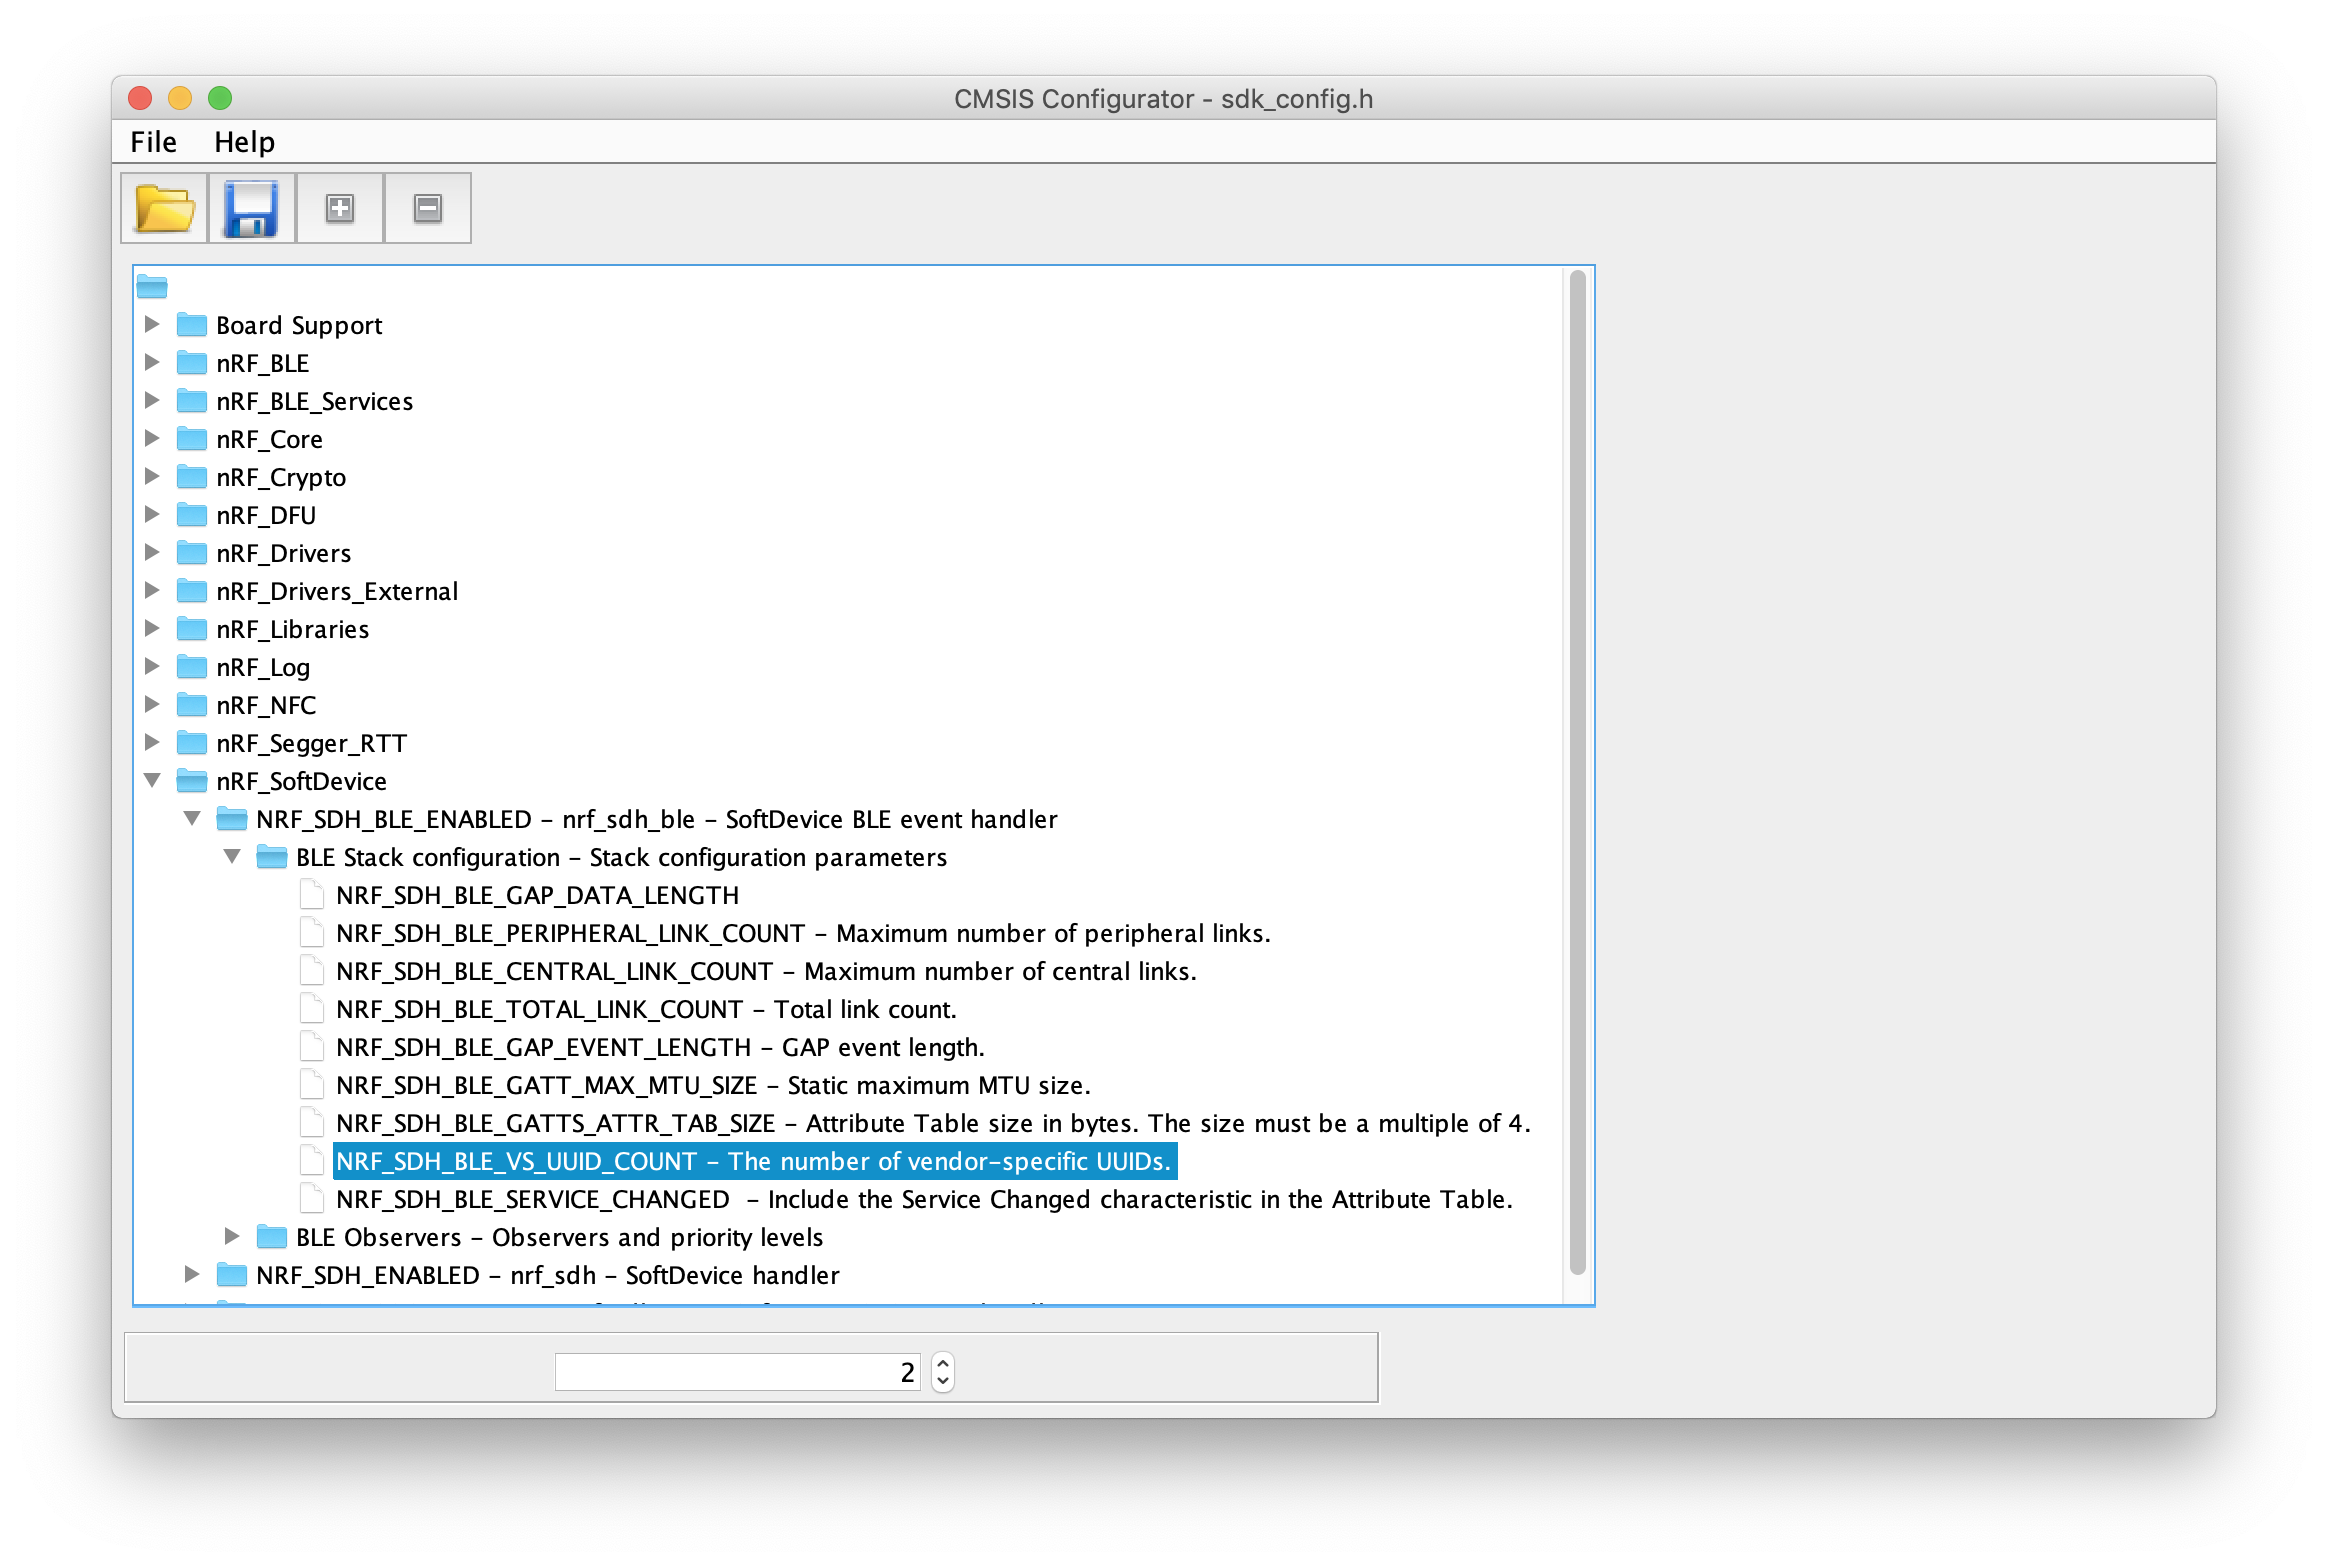Screen dimensions: 2328x1566
Task: Expand the BLE Observers node
Action: pyautogui.click(x=232, y=1237)
